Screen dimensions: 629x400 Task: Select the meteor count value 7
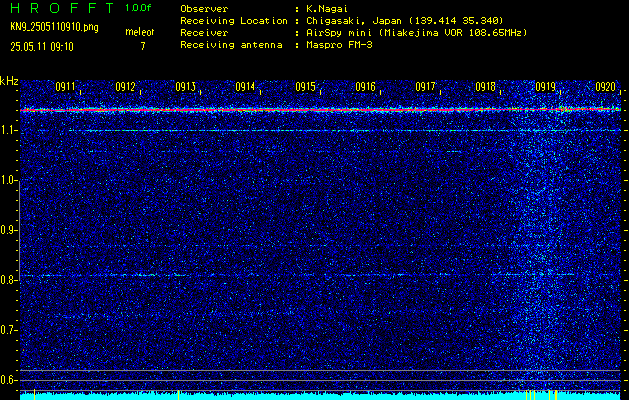click(143, 46)
